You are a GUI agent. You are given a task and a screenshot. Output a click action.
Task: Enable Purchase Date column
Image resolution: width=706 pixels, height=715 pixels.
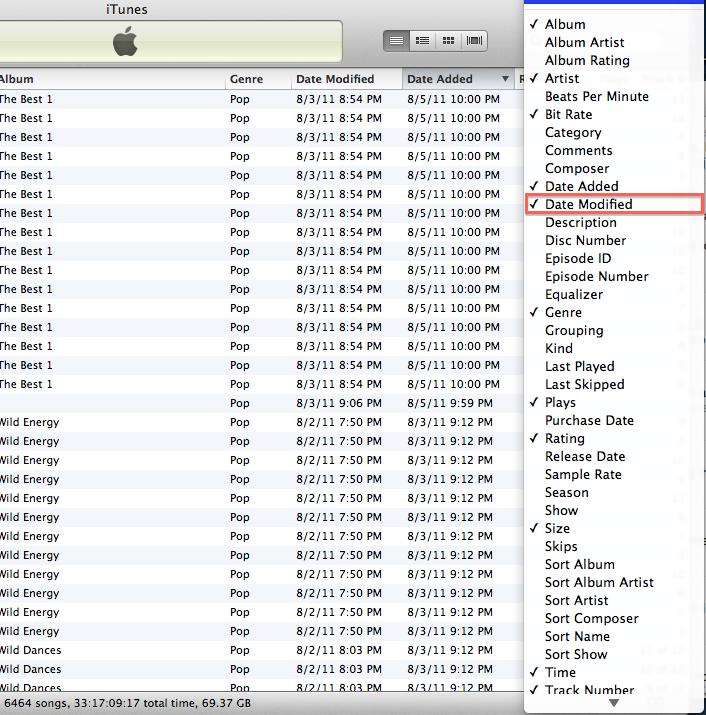(x=613, y=420)
